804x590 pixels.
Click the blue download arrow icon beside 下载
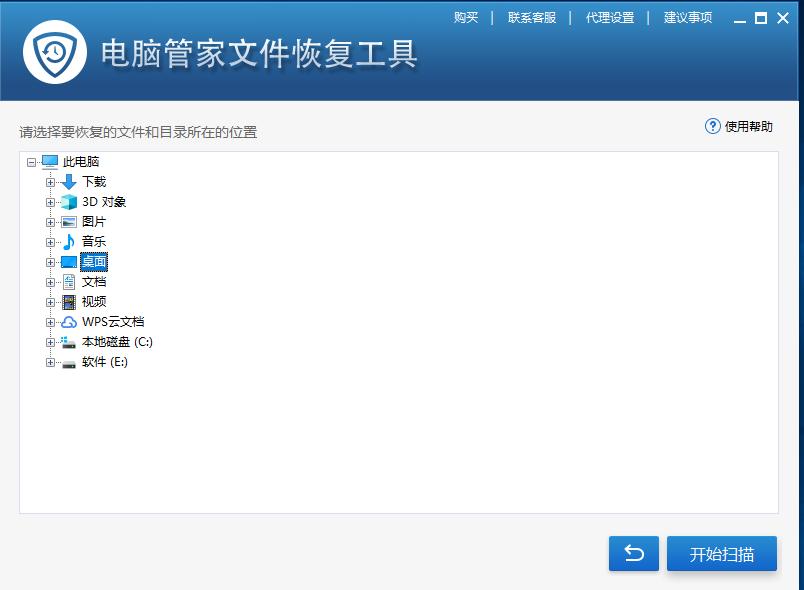pyautogui.click(x=67, y=181)
